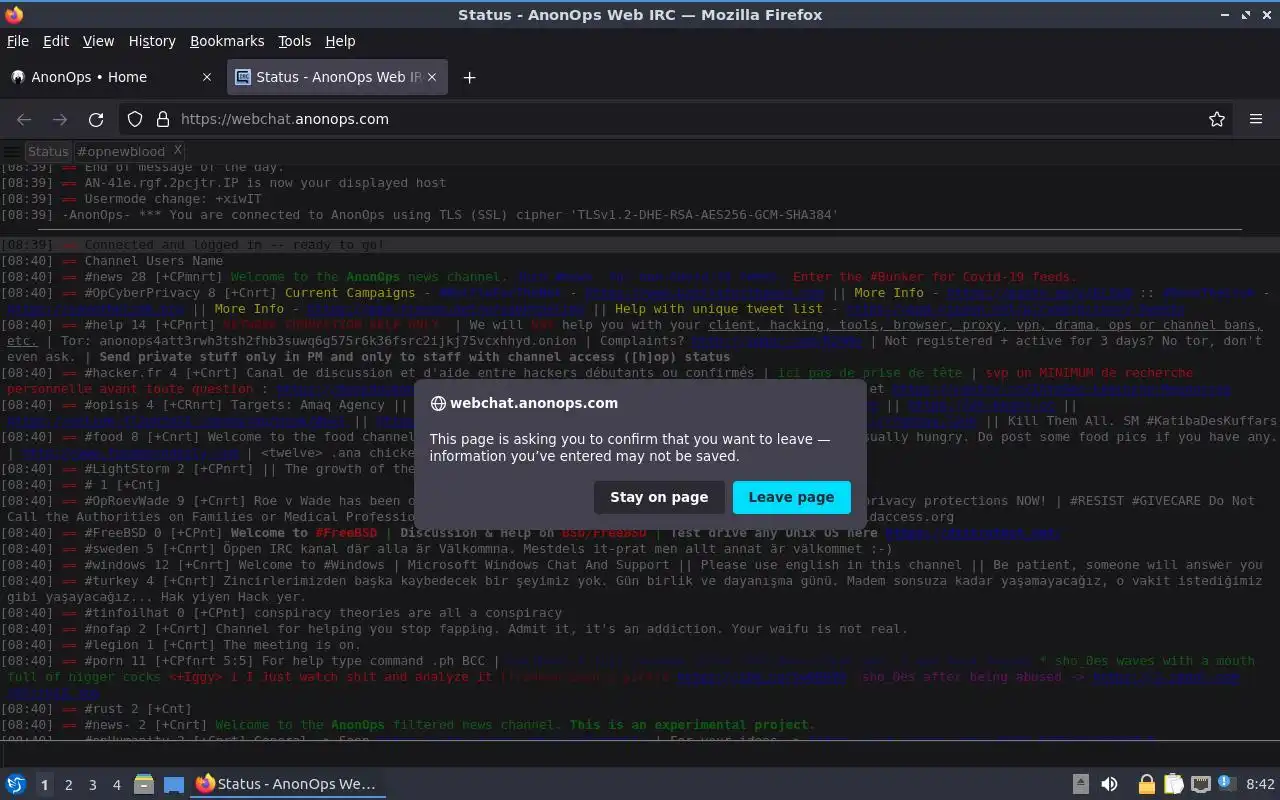Close the Status - AnonOps Web IRC tab
The height and width of the screenshot is (800, 1280).
point(432,77)
